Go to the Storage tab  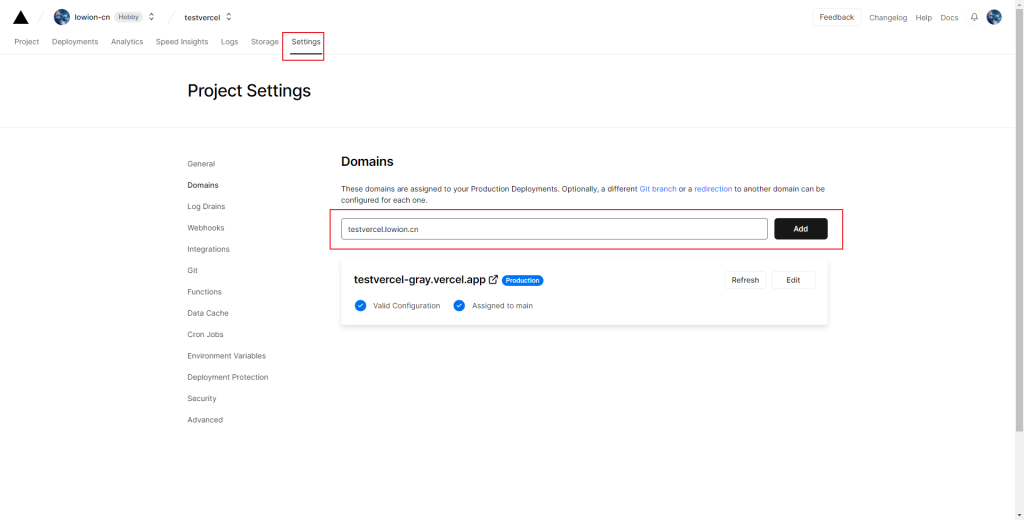(264, 42)
